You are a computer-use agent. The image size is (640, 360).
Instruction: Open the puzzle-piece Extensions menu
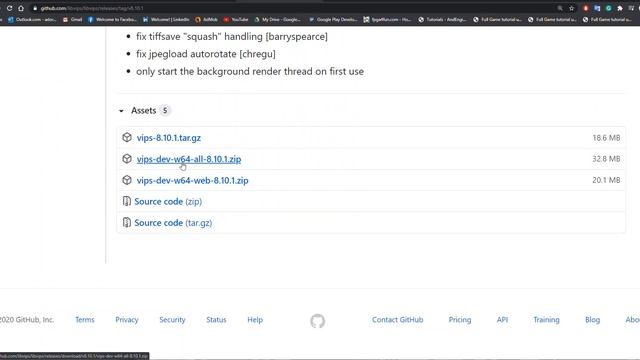620,8
